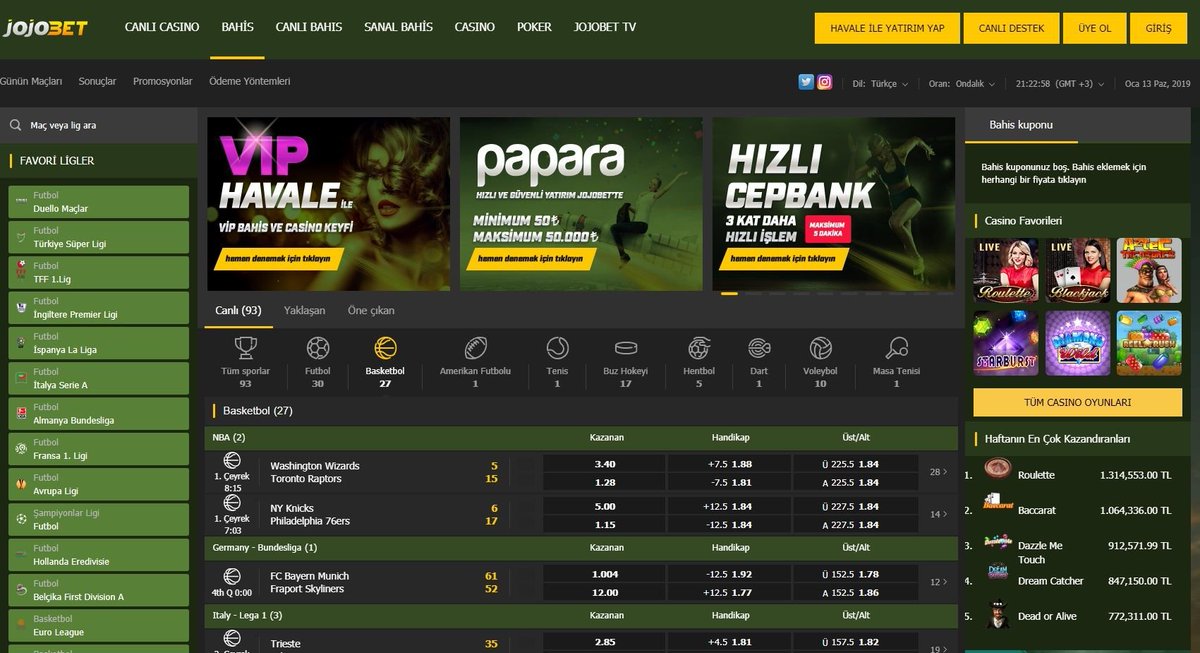This screenshot has width=1200, height=653.
Task: Select the Hentbol sport icon
Action: (x=699, y=348)
